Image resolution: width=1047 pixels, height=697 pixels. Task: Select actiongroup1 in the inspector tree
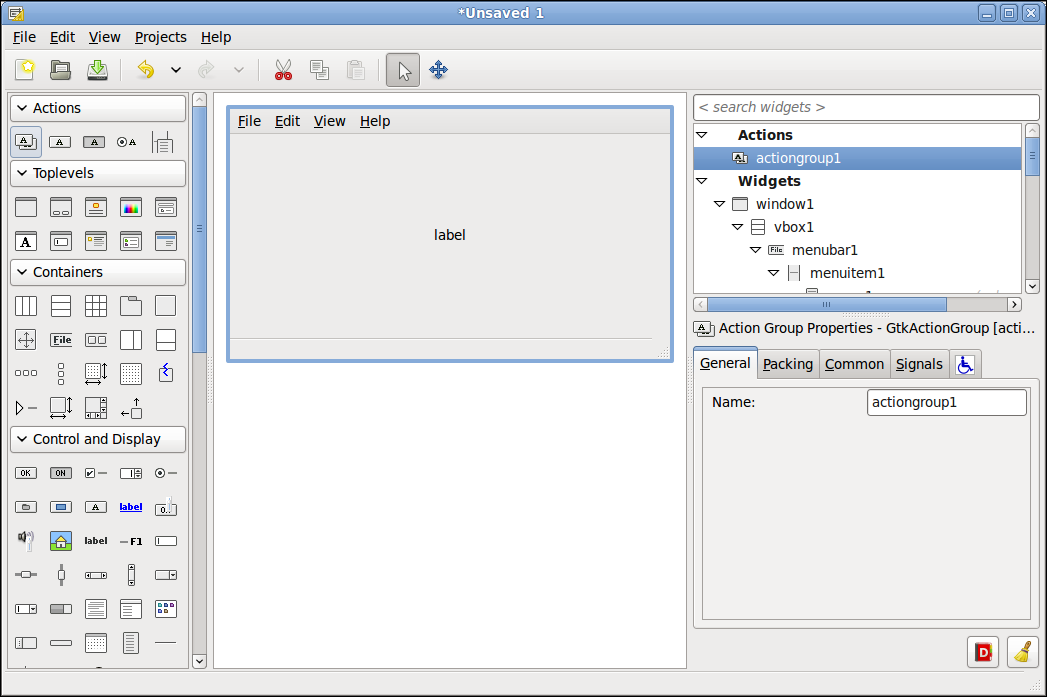click(857, 158)
